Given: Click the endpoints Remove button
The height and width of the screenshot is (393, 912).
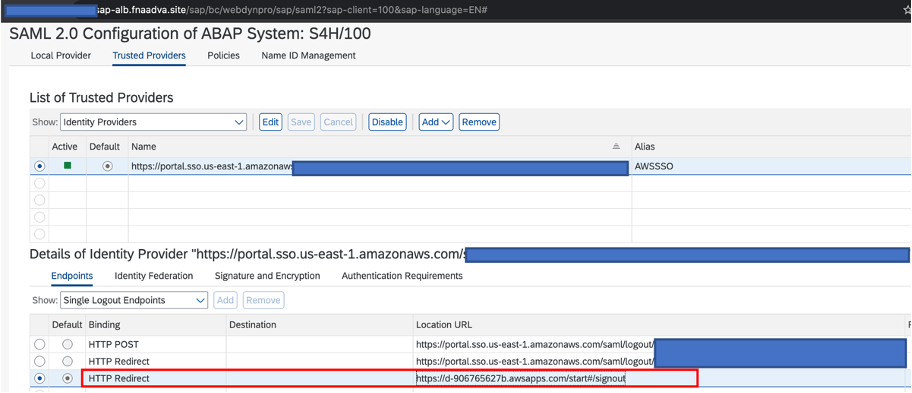Looking at the screenshot, I should click(x=263, y=300).
